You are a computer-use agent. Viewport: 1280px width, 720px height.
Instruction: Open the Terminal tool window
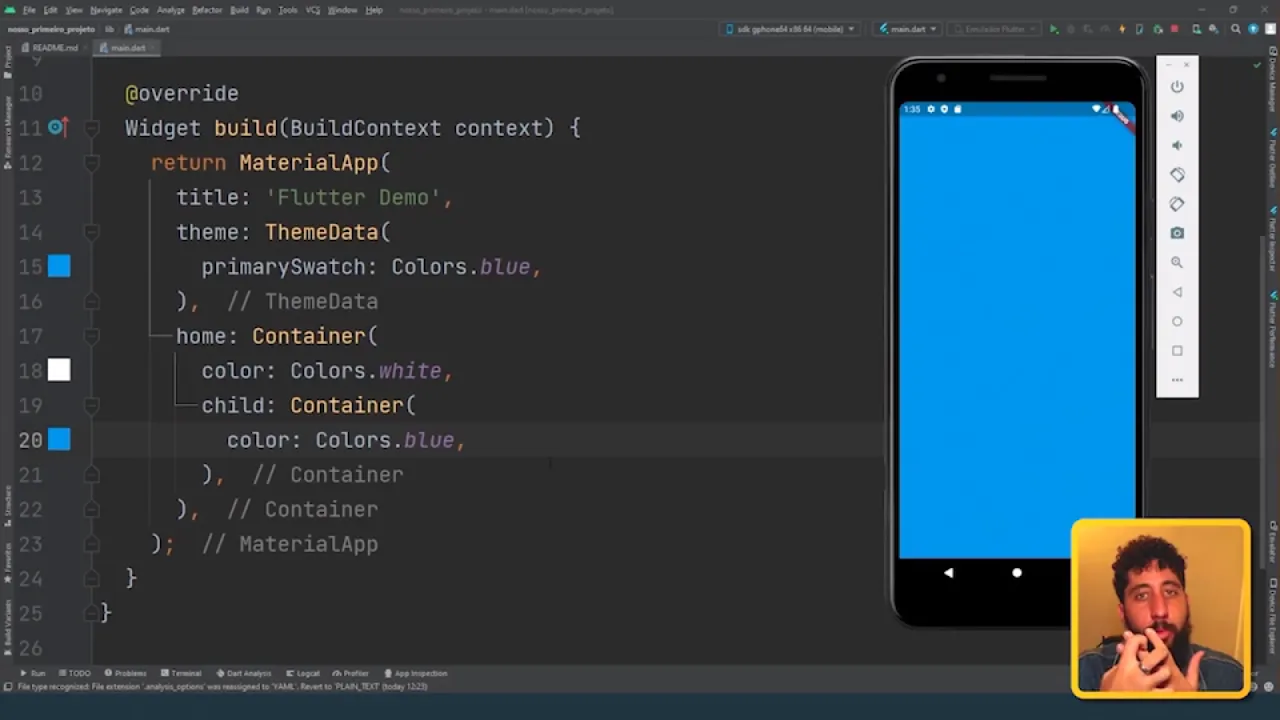coord(181,673)
